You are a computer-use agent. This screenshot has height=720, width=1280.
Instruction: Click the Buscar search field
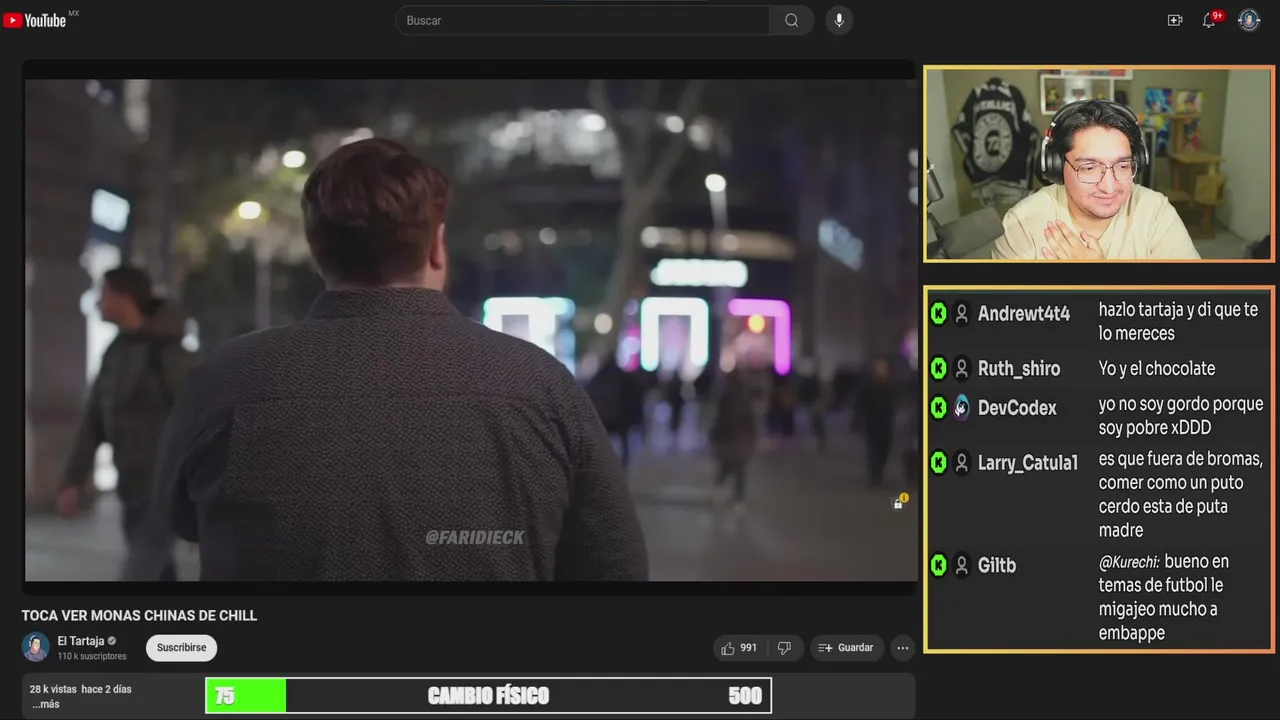point(582,20)
